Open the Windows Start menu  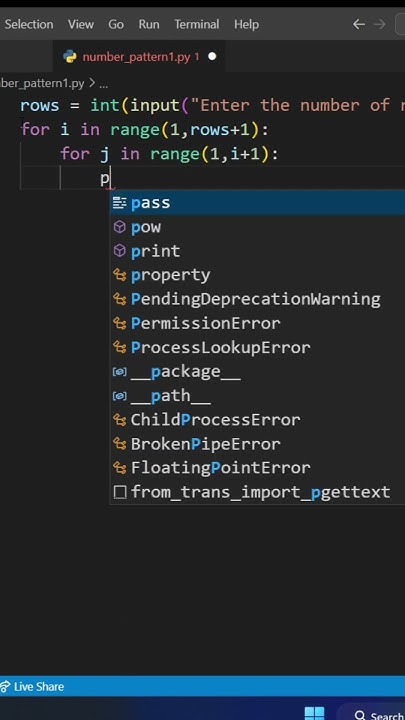(314, 714)
